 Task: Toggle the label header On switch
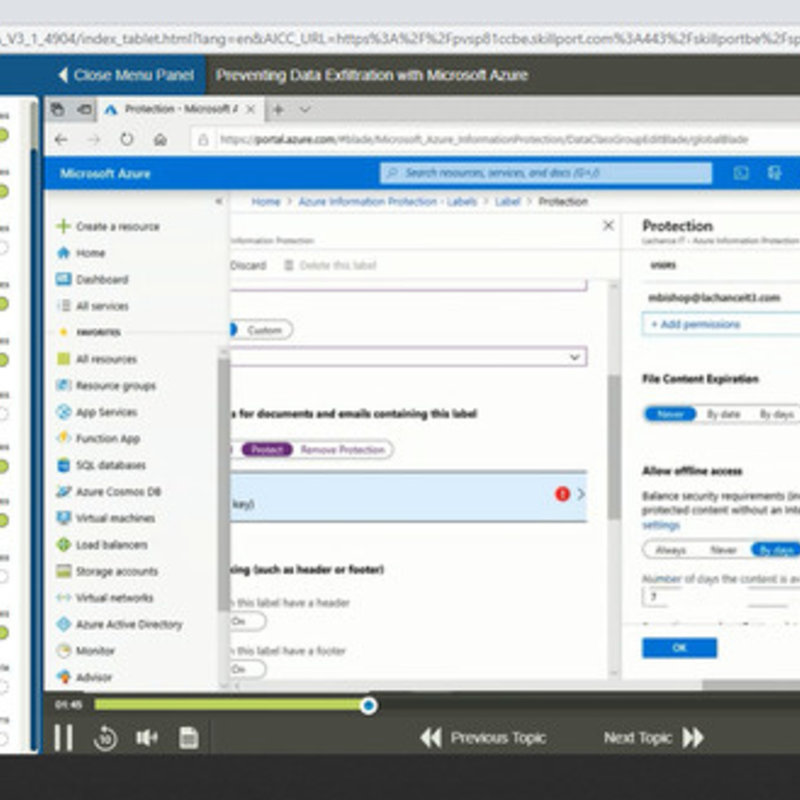click(247, 621)
